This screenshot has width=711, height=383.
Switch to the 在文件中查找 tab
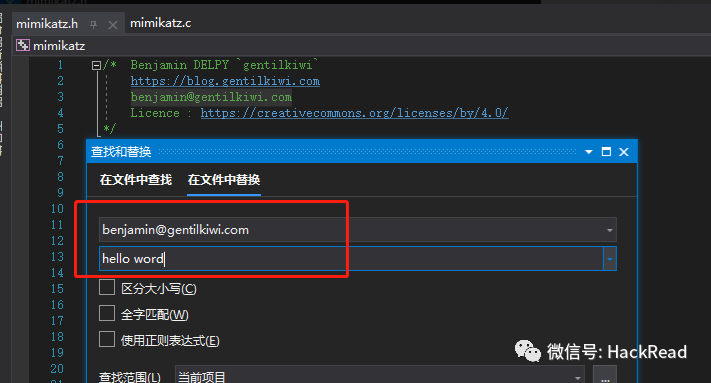[x=136, y=180]
